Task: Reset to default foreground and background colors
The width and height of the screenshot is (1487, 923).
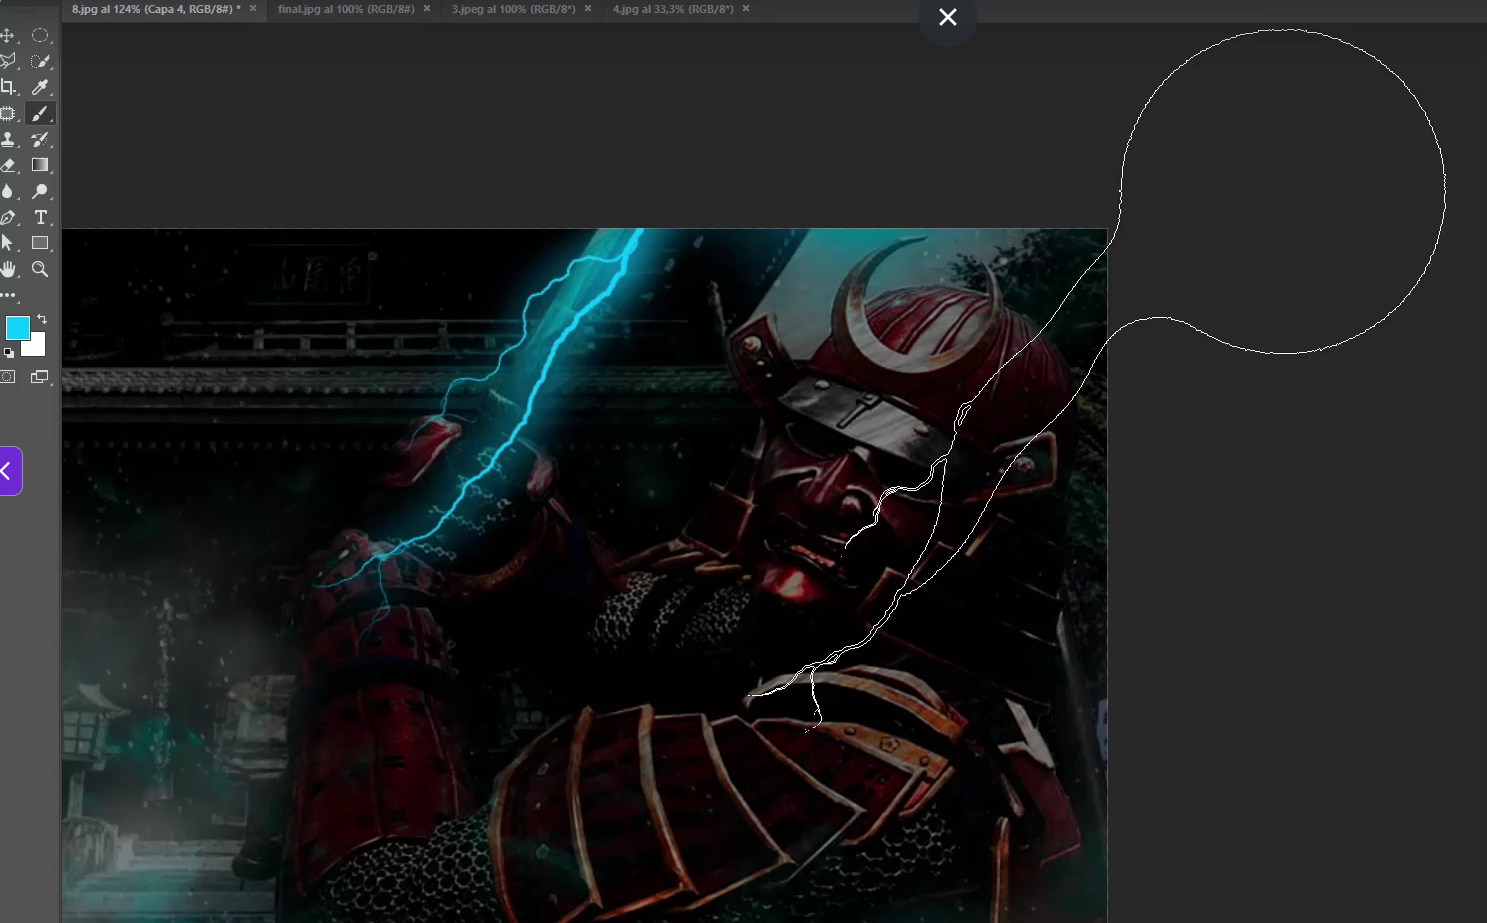Action: [9, 353]
